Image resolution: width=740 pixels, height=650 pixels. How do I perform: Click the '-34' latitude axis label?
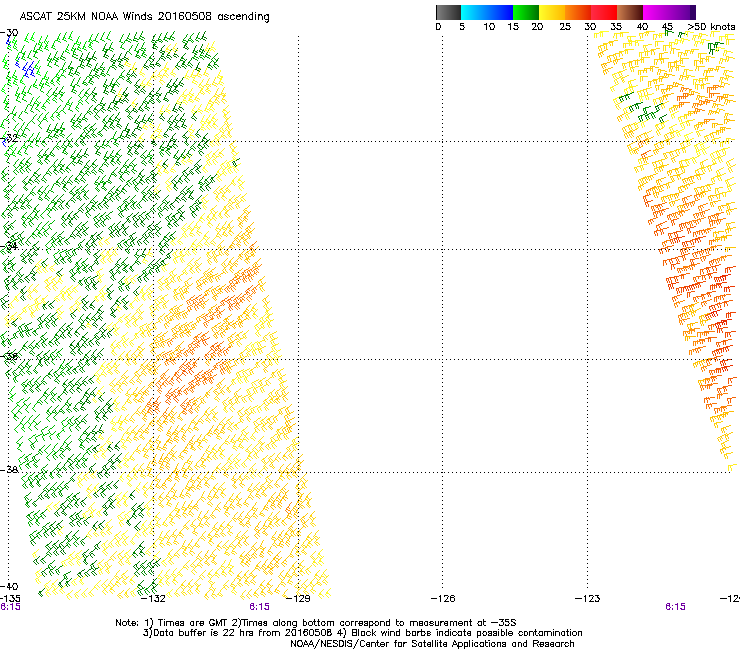pos(9,246)
